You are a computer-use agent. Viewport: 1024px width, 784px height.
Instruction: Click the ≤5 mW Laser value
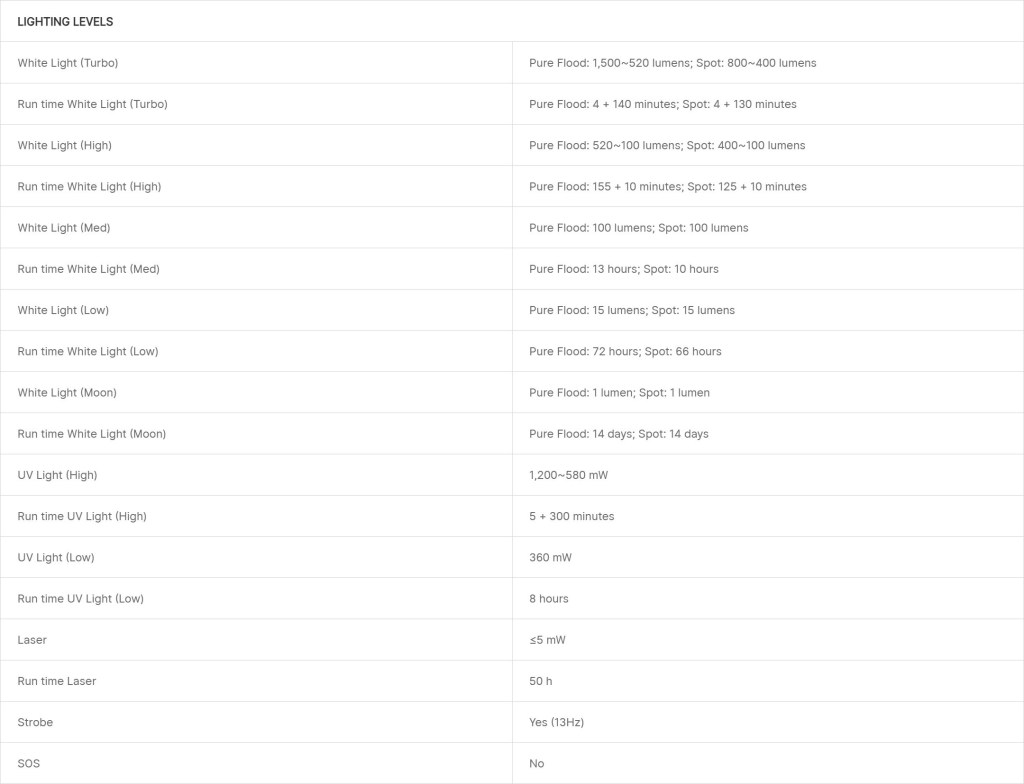(547, 640)
